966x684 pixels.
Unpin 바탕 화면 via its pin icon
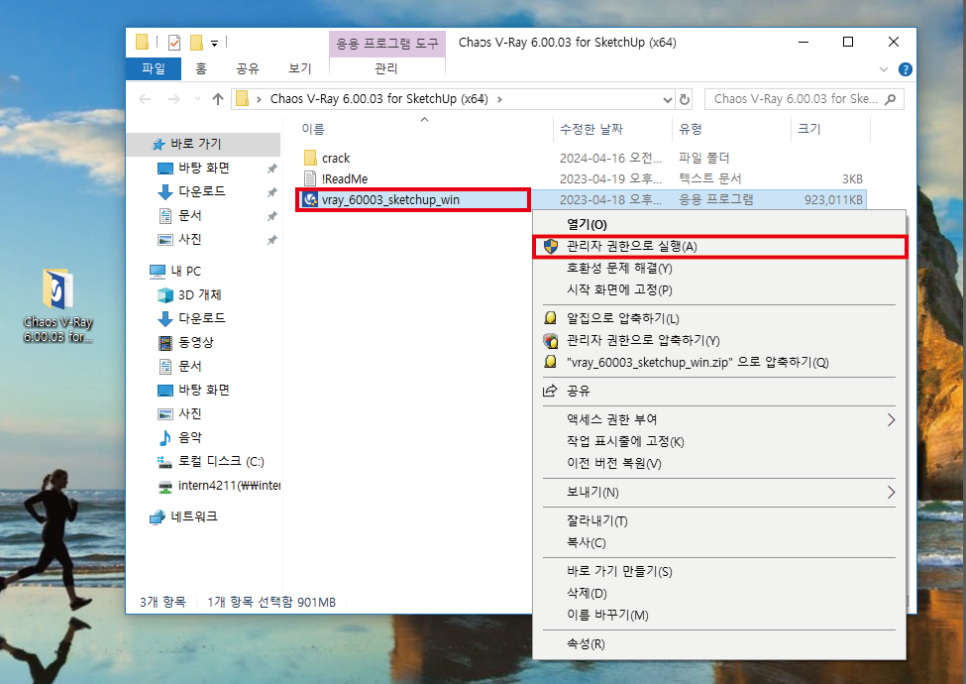click(x=272, y=168)
